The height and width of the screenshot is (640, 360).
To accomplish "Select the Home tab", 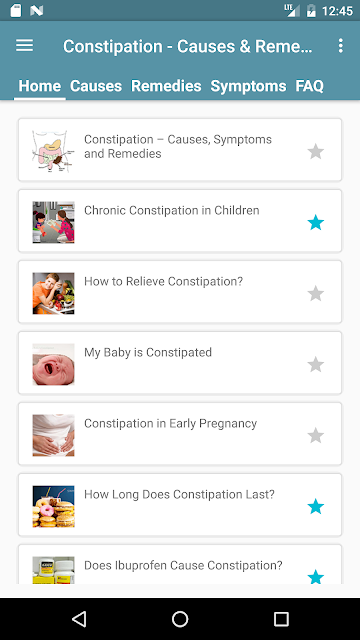I will pyautogui.click(x=40, y=86).
